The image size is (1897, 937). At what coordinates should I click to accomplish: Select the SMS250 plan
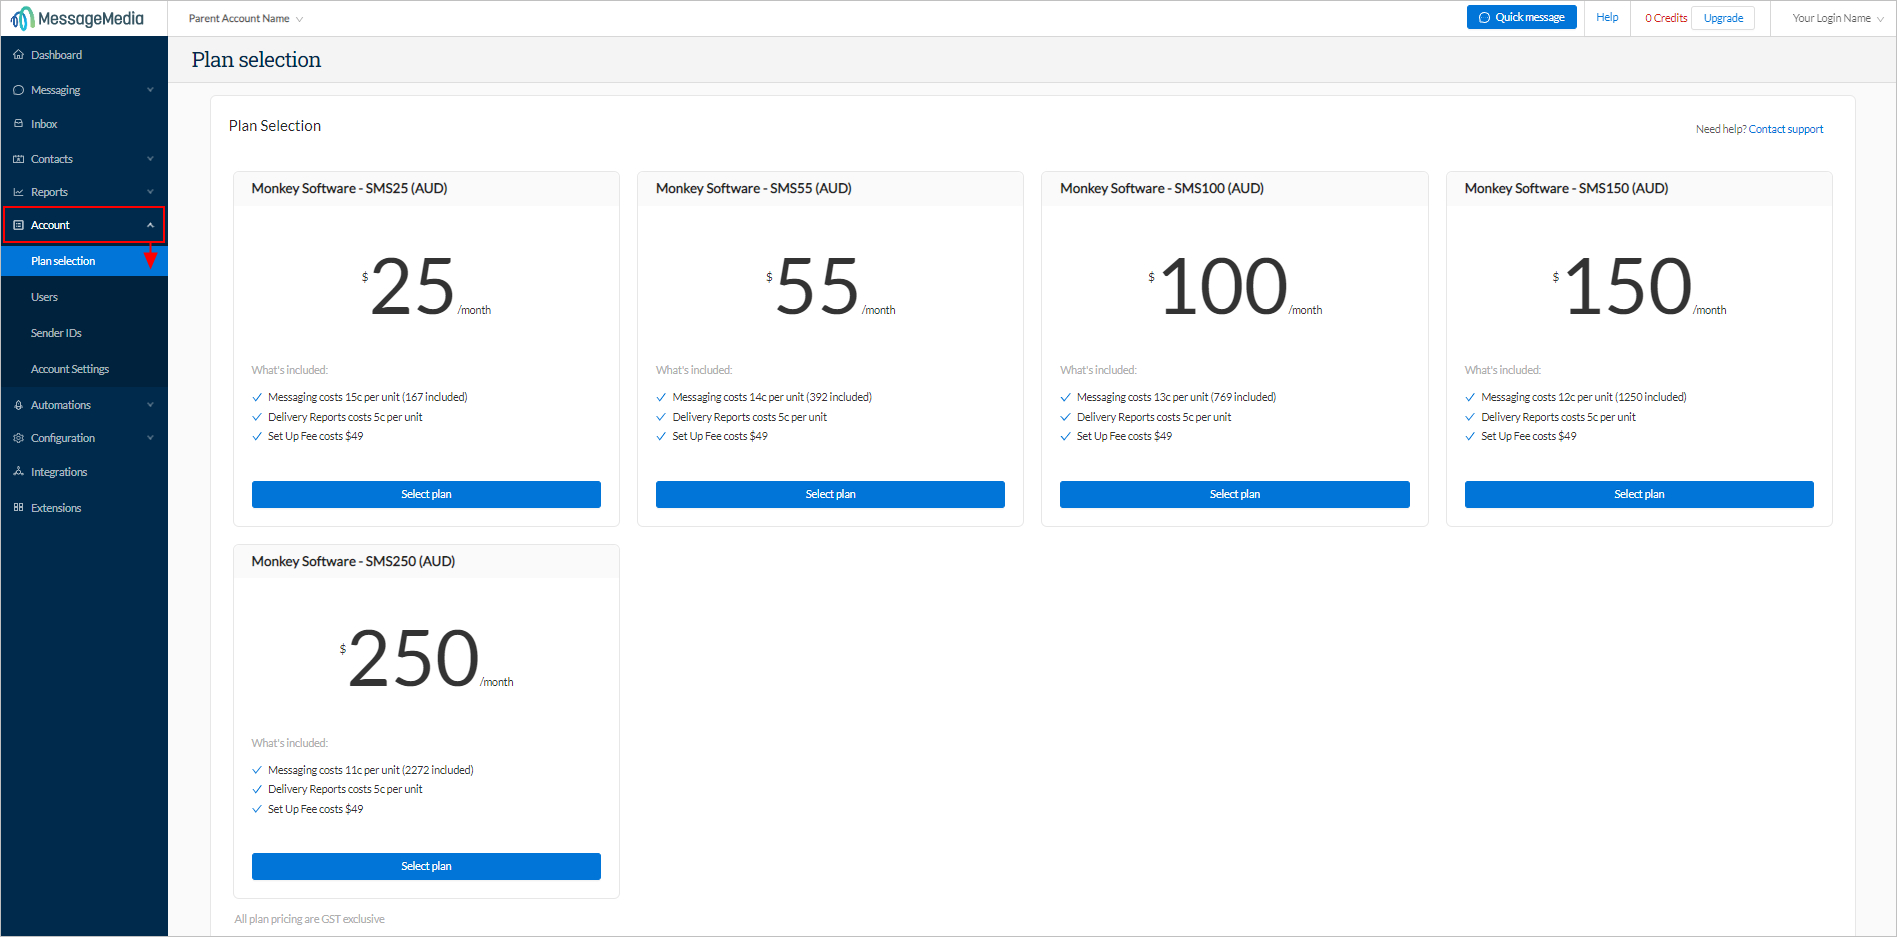click(x=426, y=867)
